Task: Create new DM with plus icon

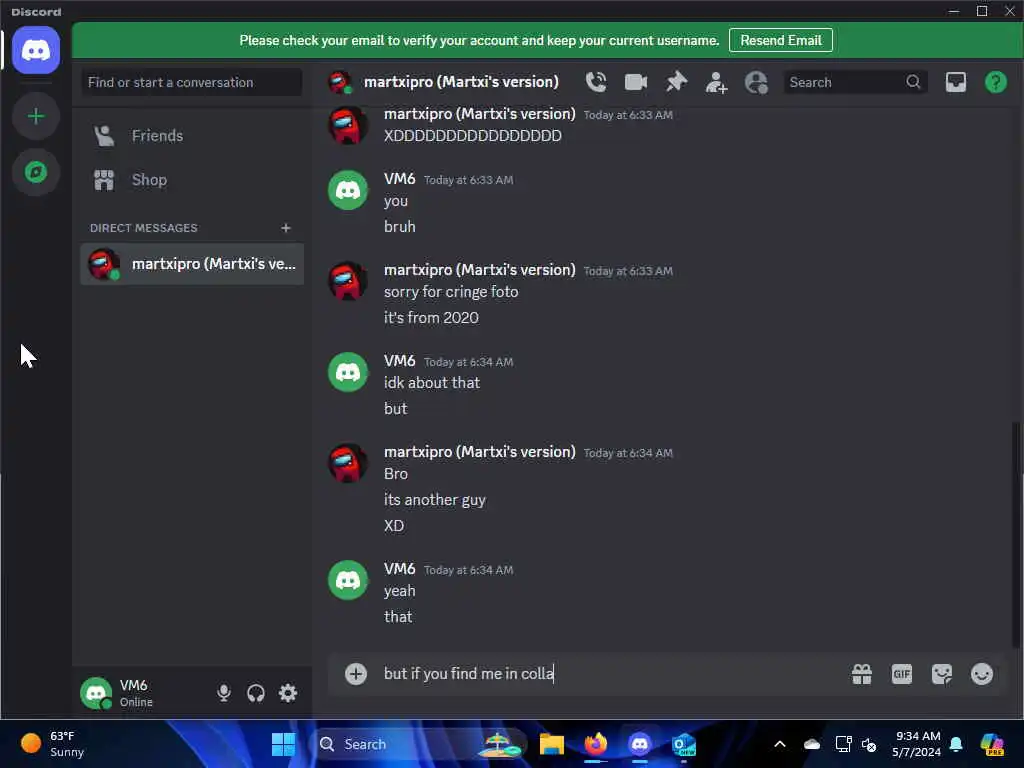Action: click(x=285, y=228)
